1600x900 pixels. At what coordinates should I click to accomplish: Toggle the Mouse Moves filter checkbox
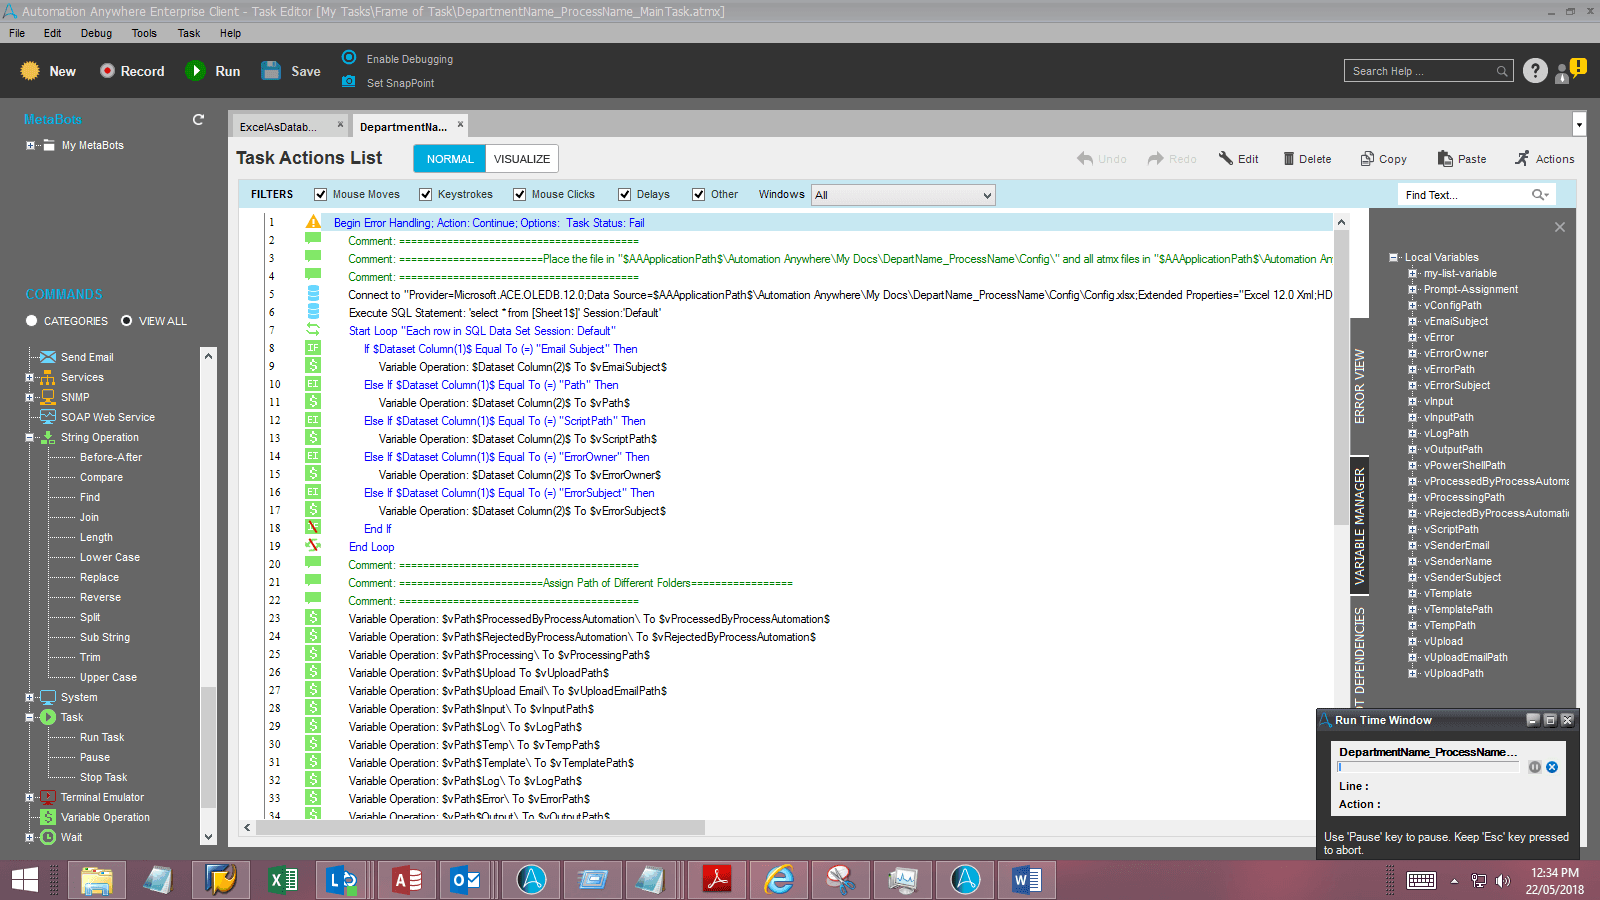[320, 195]
